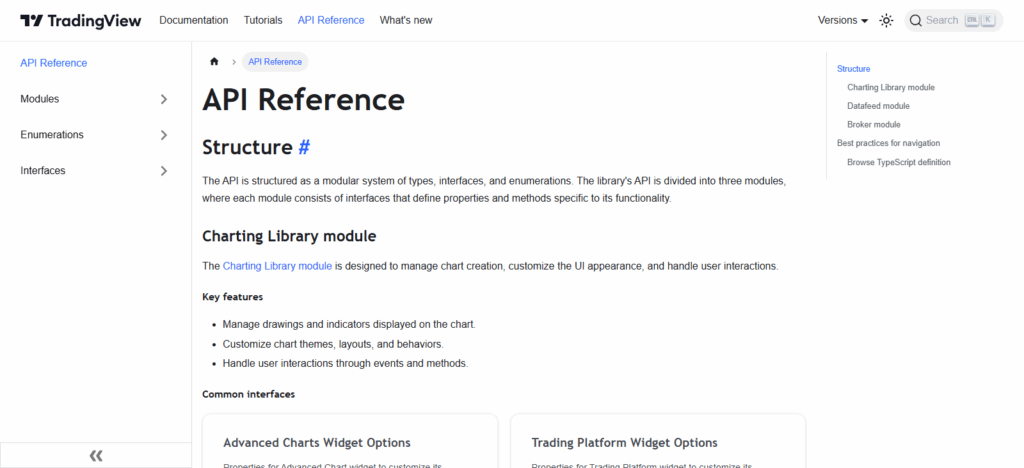Image resolution: width=1024 pixels, height=468 pixels.
Task: Click the home breadcrumb icon
Action: point(214,62)
